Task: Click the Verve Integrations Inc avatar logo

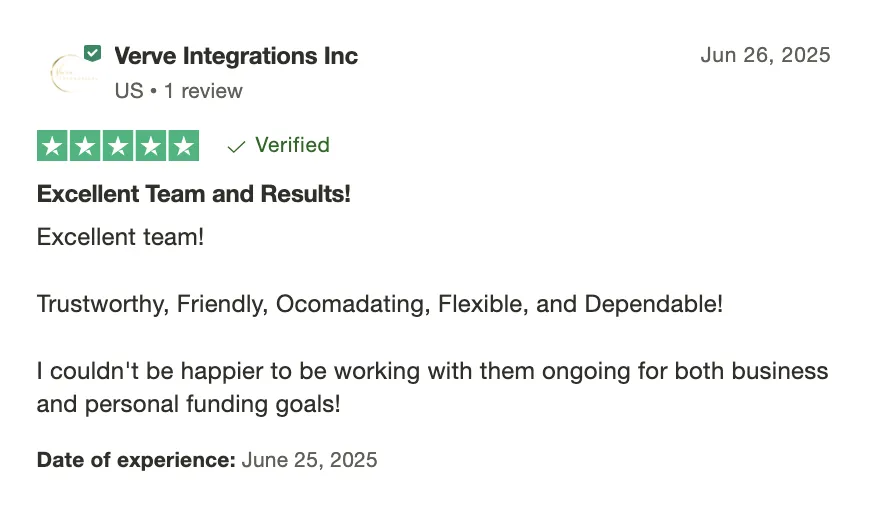Action: 73,73
